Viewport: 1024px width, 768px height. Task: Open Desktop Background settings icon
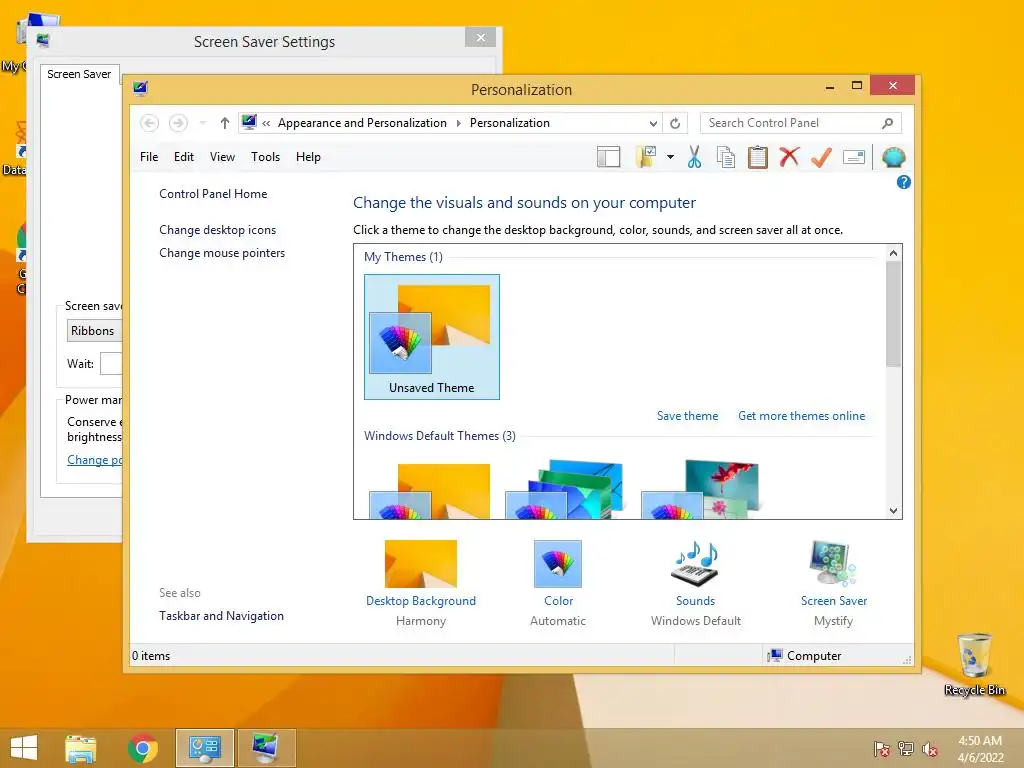pos(421,564)
